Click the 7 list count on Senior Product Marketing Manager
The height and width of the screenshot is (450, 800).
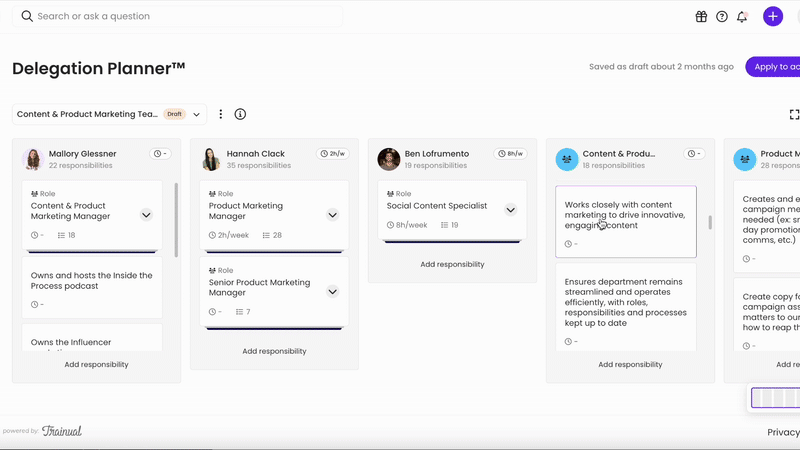tap(243, 312)
